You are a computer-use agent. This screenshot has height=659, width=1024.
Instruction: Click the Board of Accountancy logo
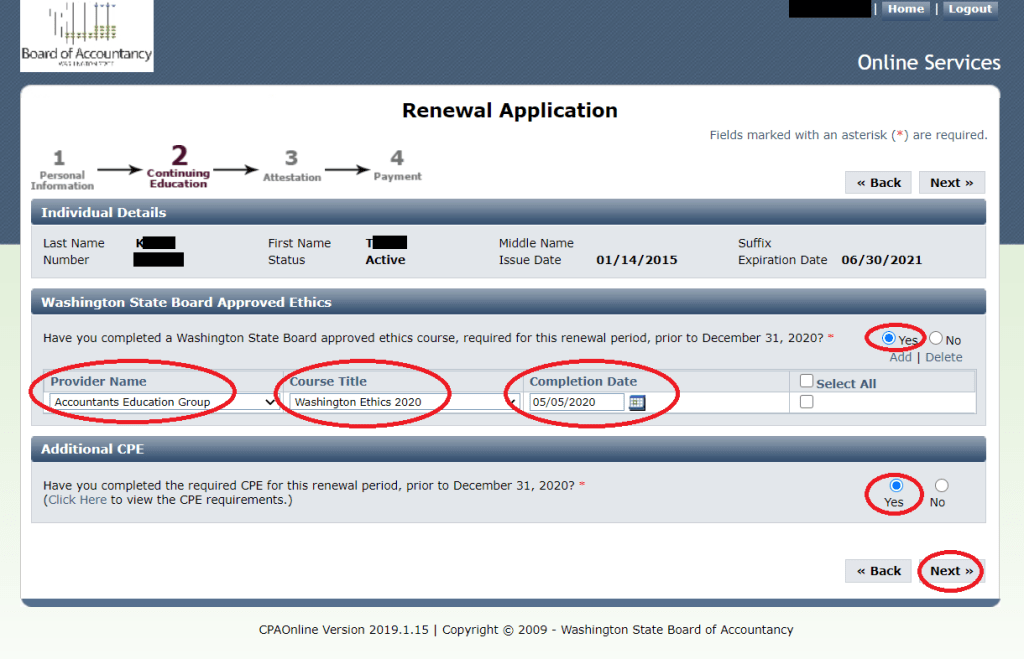87,36
